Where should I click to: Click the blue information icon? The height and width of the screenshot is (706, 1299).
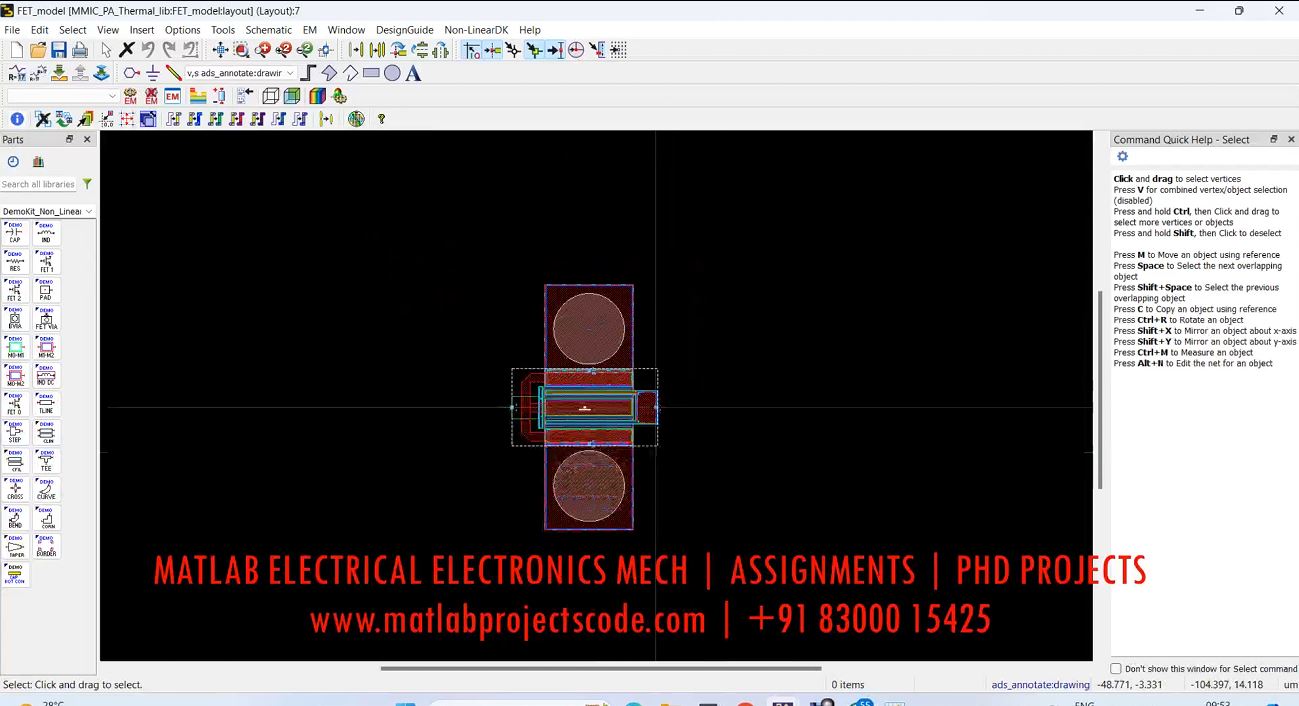click(17, 119)
